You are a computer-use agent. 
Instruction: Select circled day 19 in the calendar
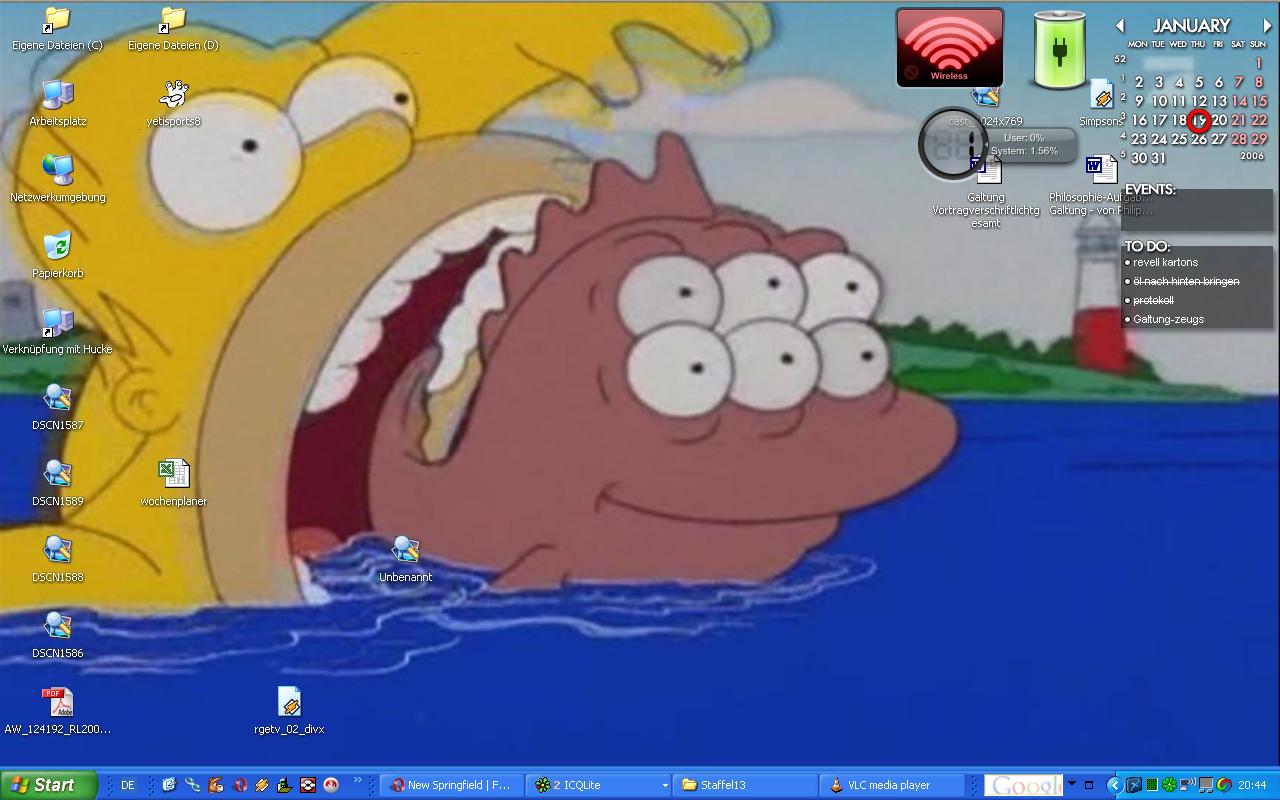pyautogui.click(x=1198, y=121)
